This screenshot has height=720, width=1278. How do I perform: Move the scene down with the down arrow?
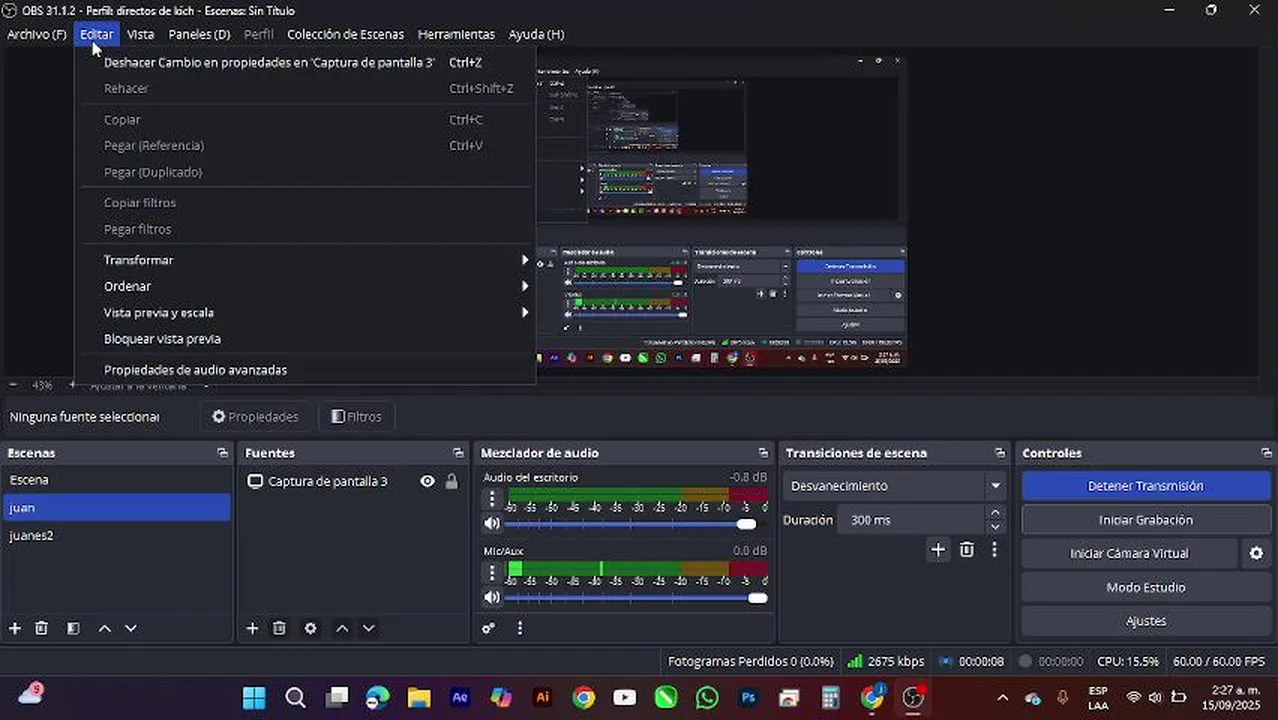pos(130,628)
